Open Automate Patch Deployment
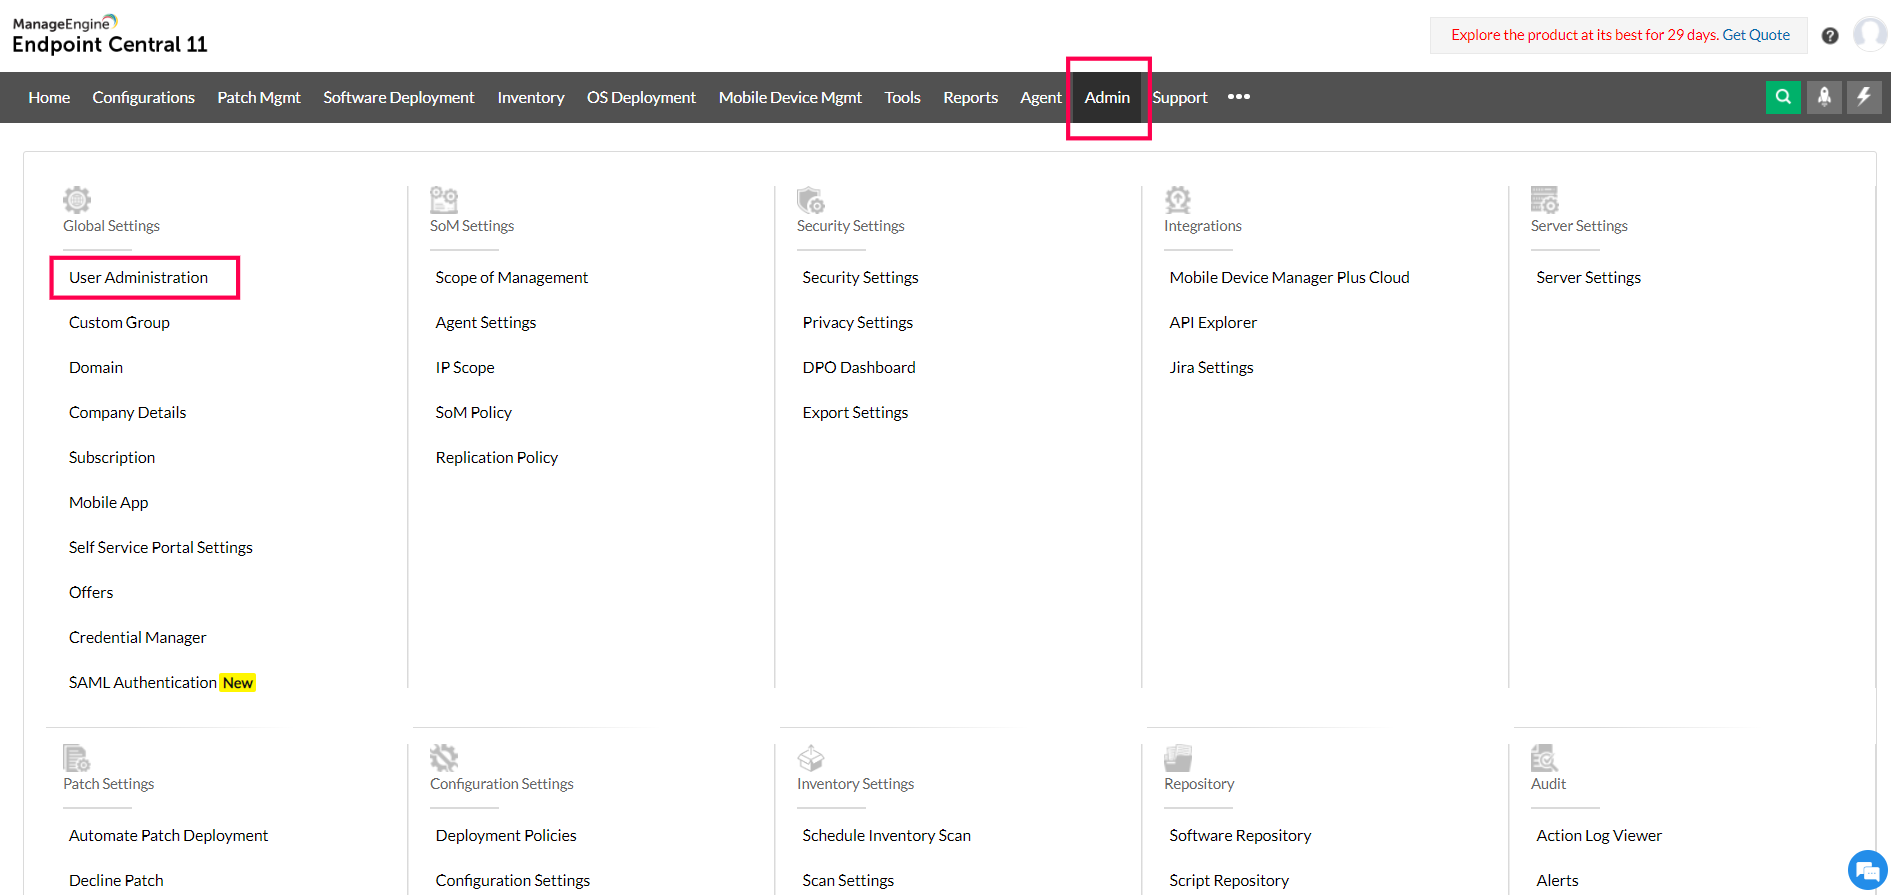The image size is (1891, 895). pyautogui.click(x=168, y=835)
